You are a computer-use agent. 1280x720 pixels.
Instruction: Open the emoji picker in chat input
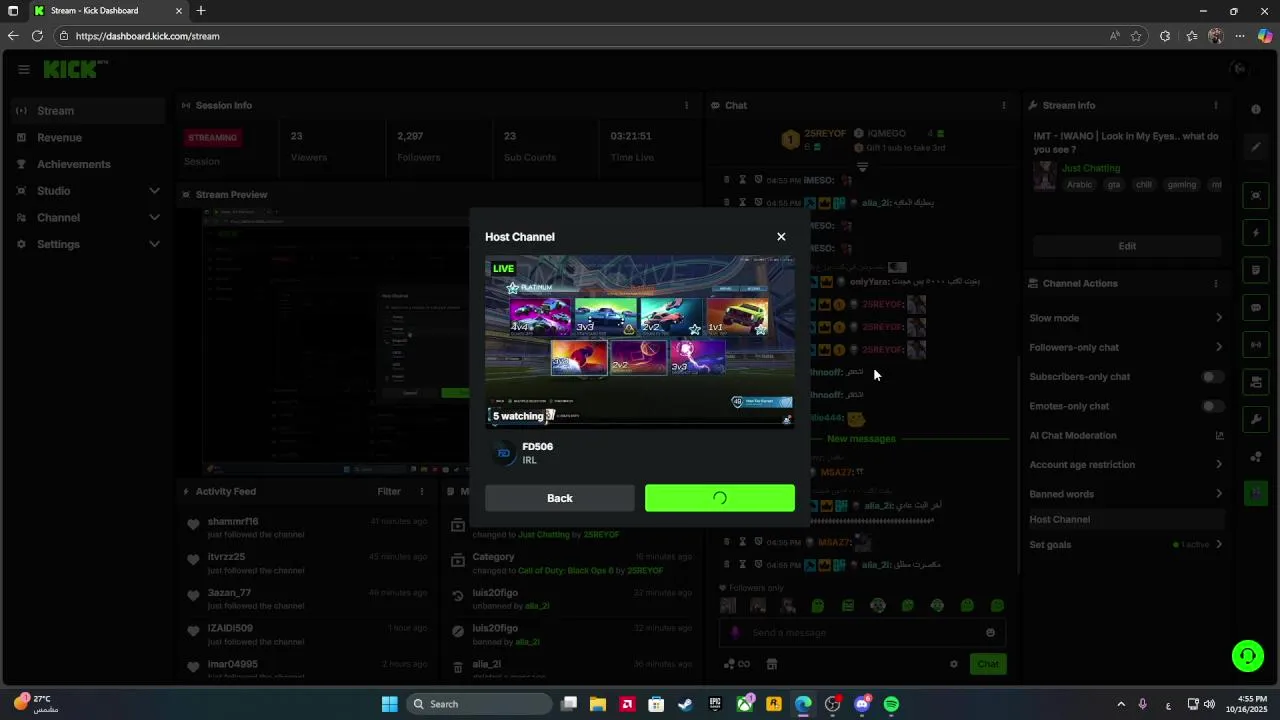pyautogui.click(x=991, y=632)
